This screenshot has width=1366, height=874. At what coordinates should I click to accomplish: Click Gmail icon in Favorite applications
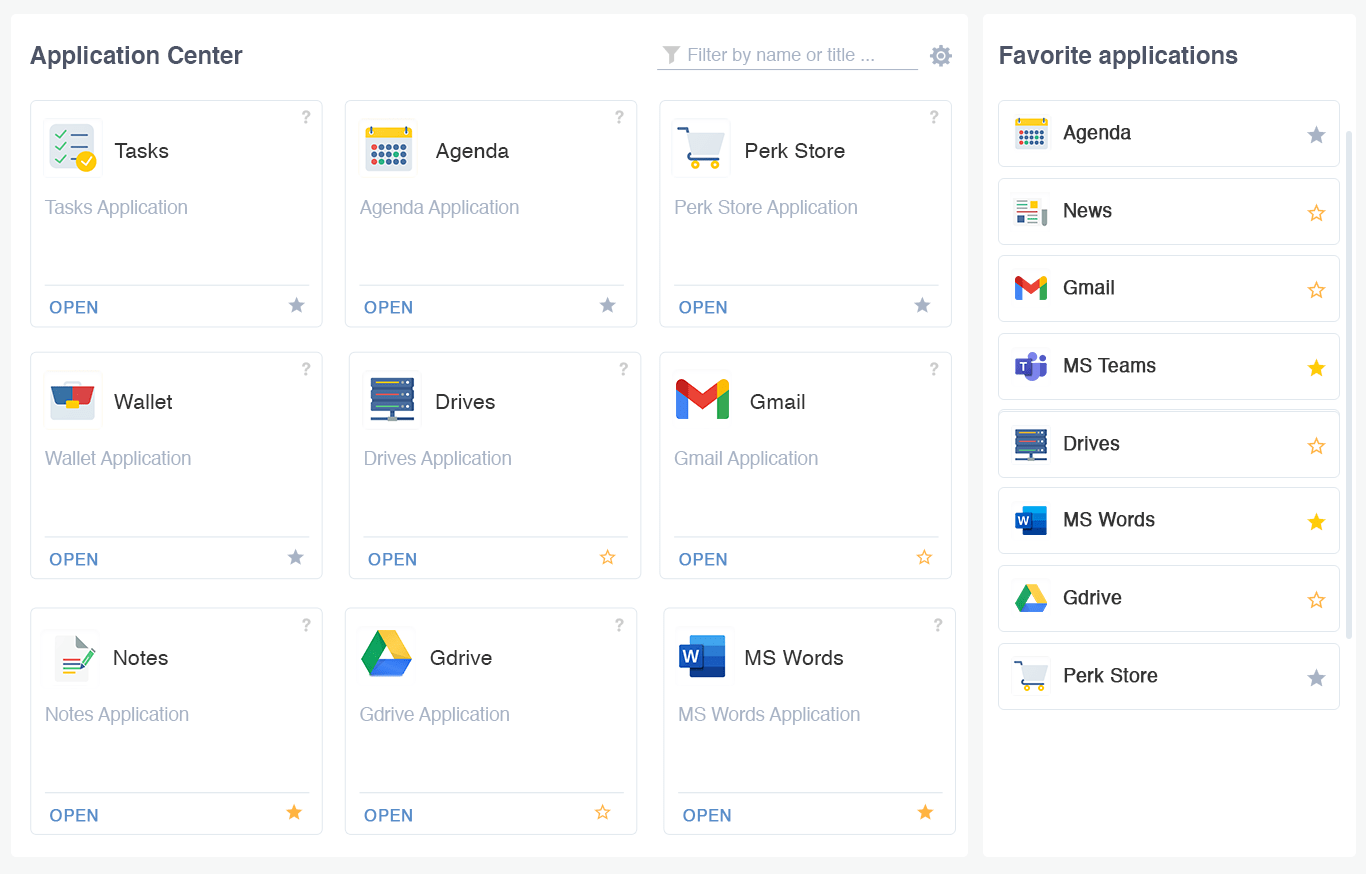1031,288
